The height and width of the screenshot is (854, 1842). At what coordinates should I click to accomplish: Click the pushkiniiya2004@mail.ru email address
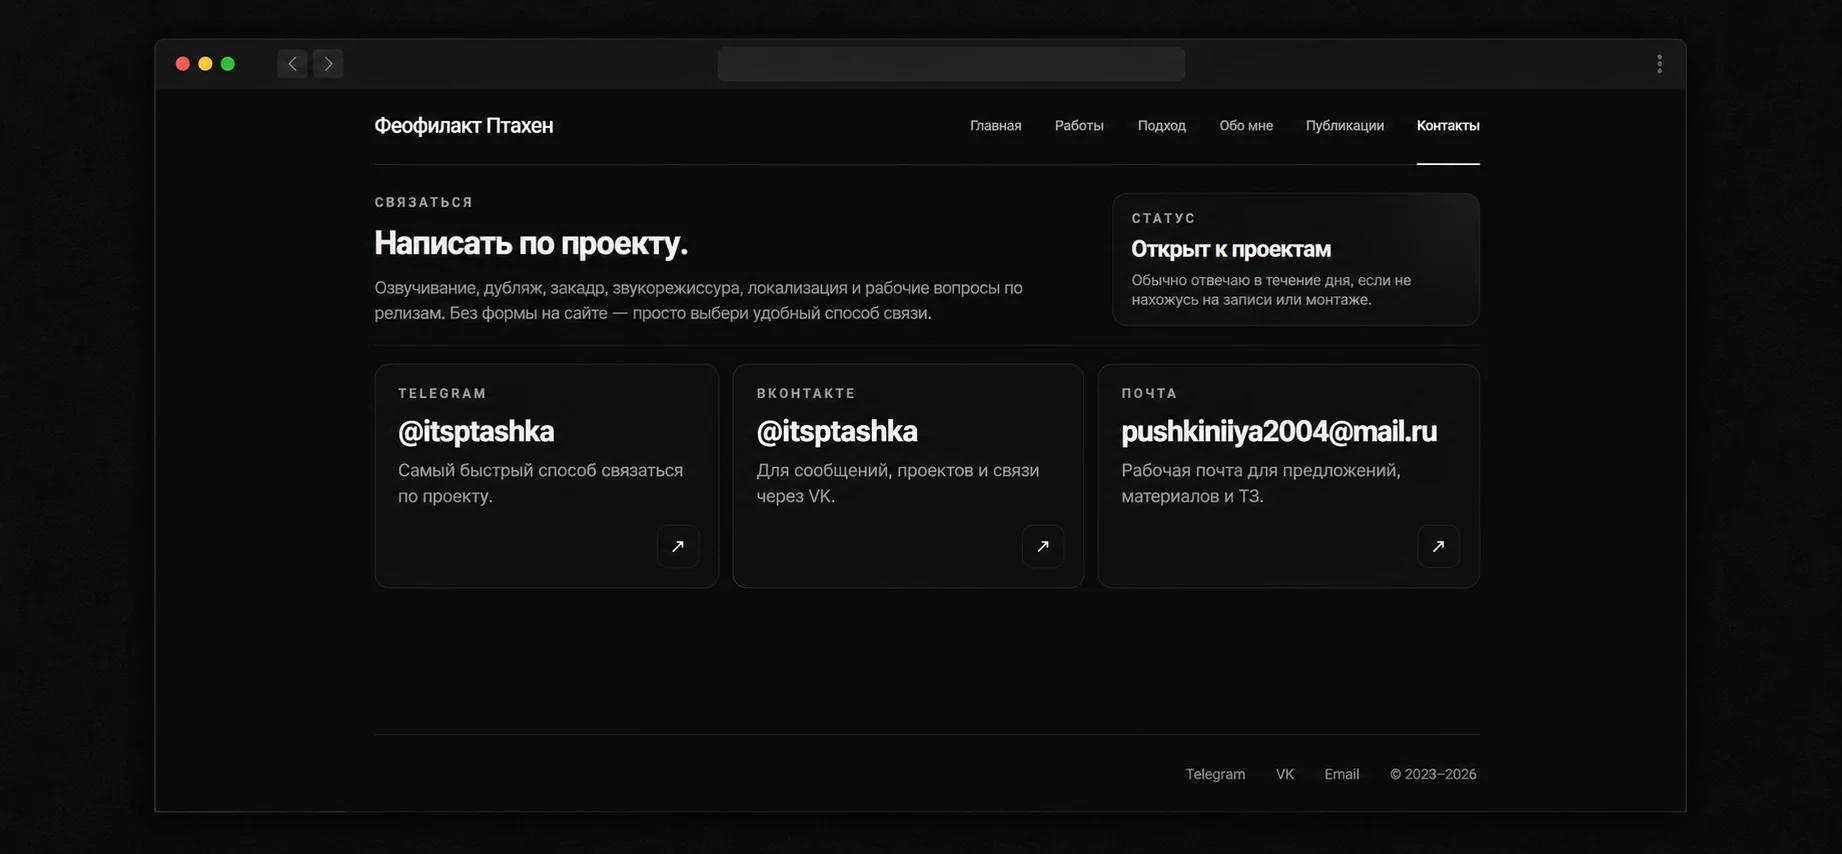click(1279, 431)
